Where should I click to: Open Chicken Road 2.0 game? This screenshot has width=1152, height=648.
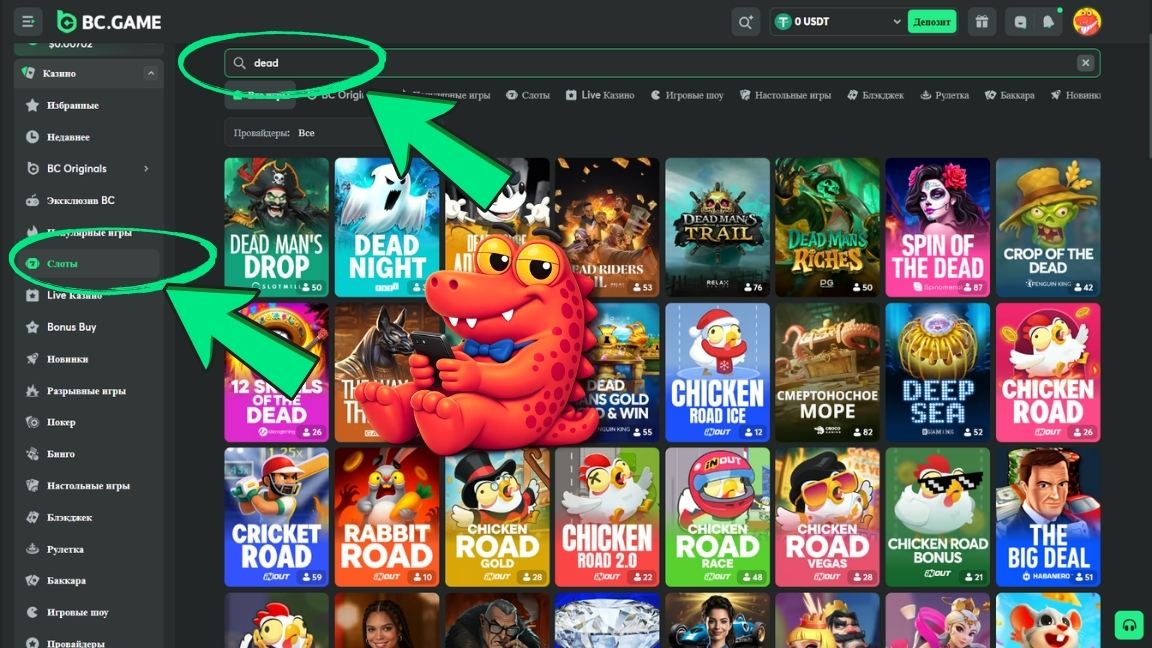click(x=607, y=517)
